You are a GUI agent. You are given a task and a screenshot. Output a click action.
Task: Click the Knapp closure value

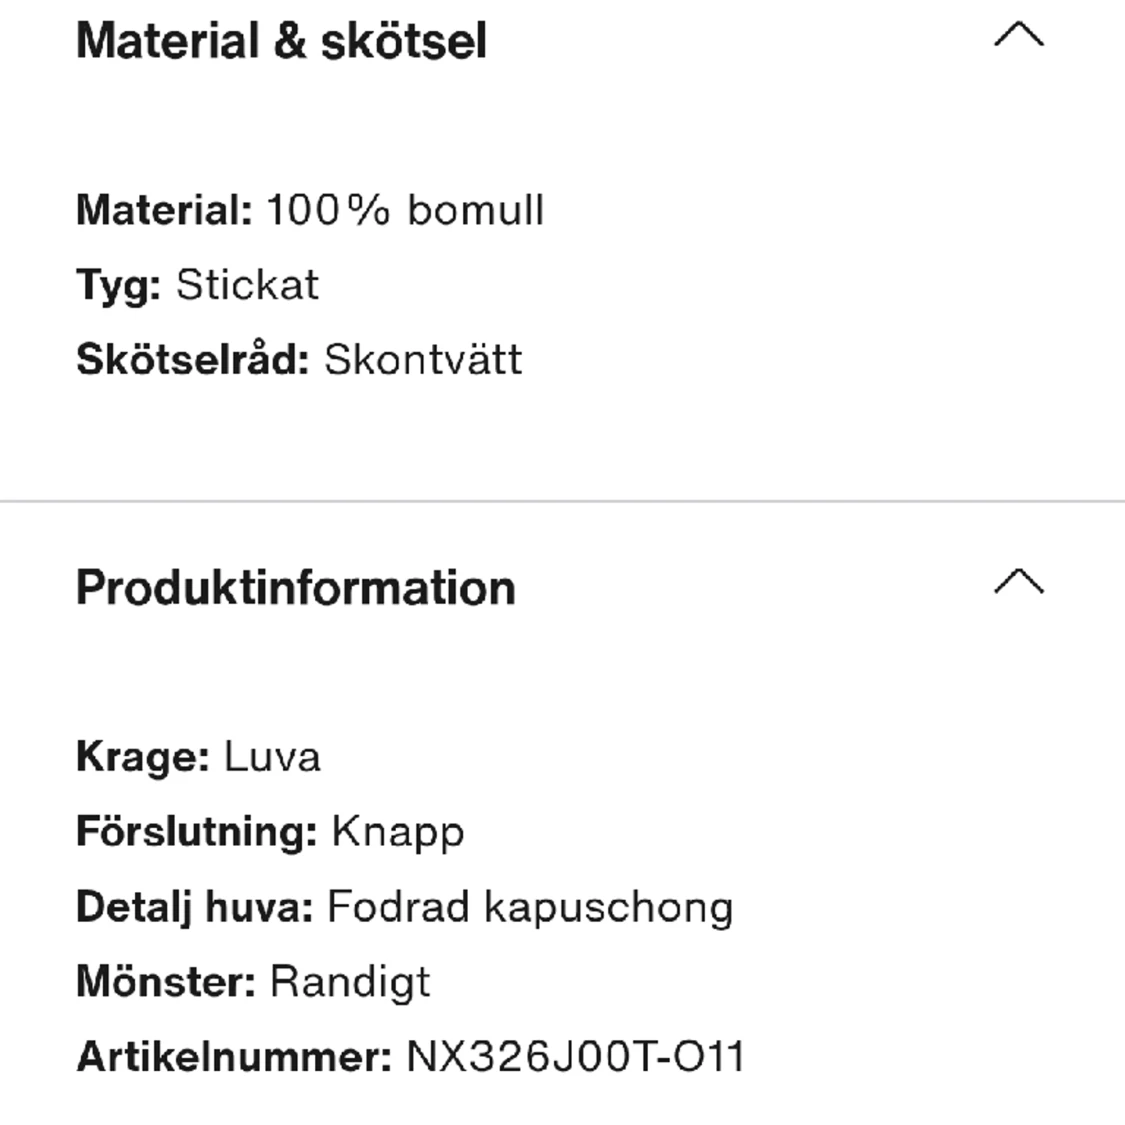pos(398,832)
